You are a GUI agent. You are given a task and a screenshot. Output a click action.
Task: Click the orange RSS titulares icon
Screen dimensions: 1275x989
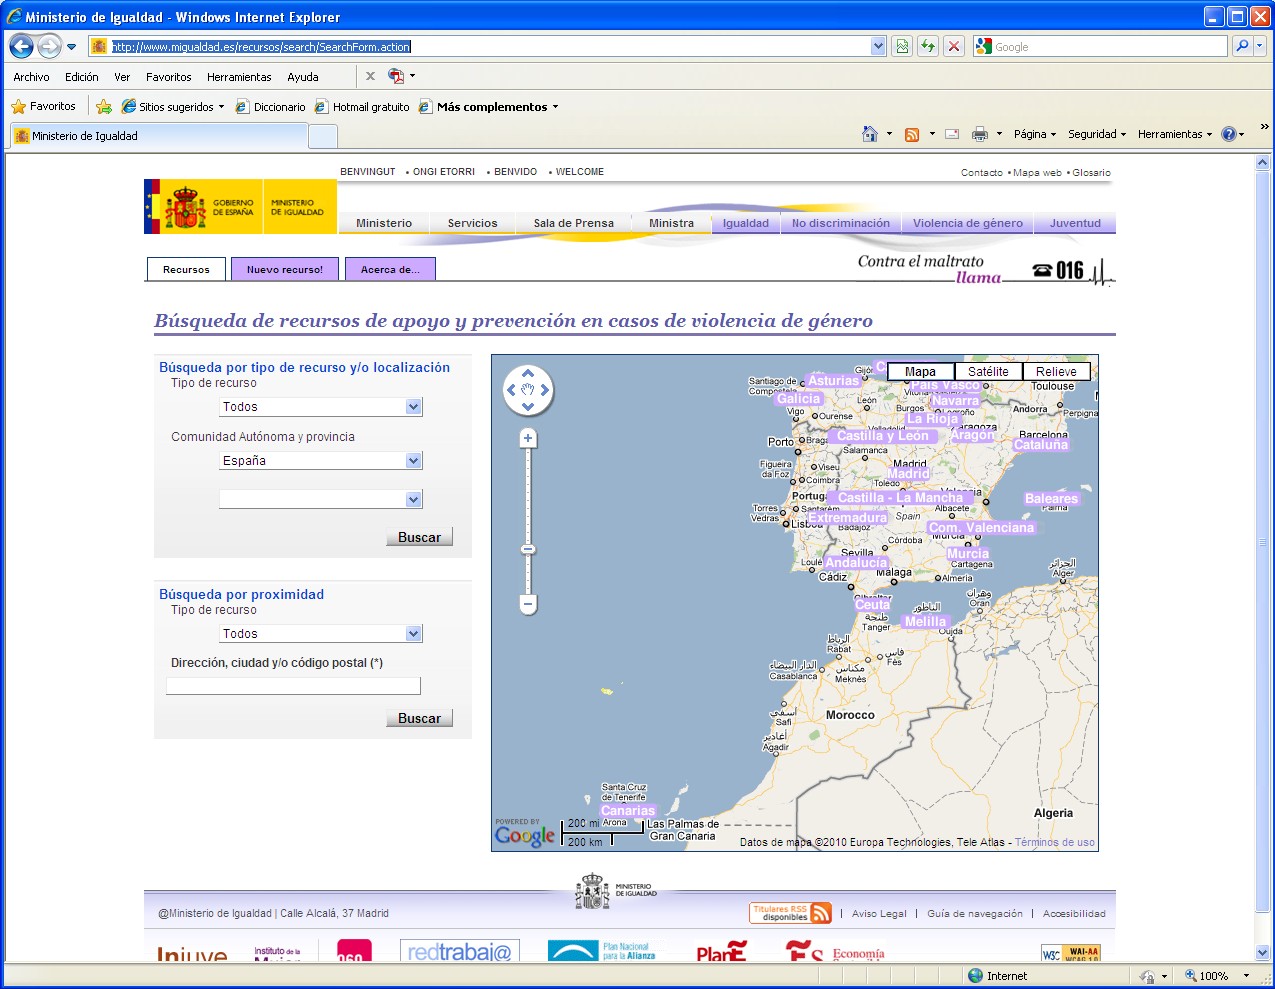coord(821,913)
